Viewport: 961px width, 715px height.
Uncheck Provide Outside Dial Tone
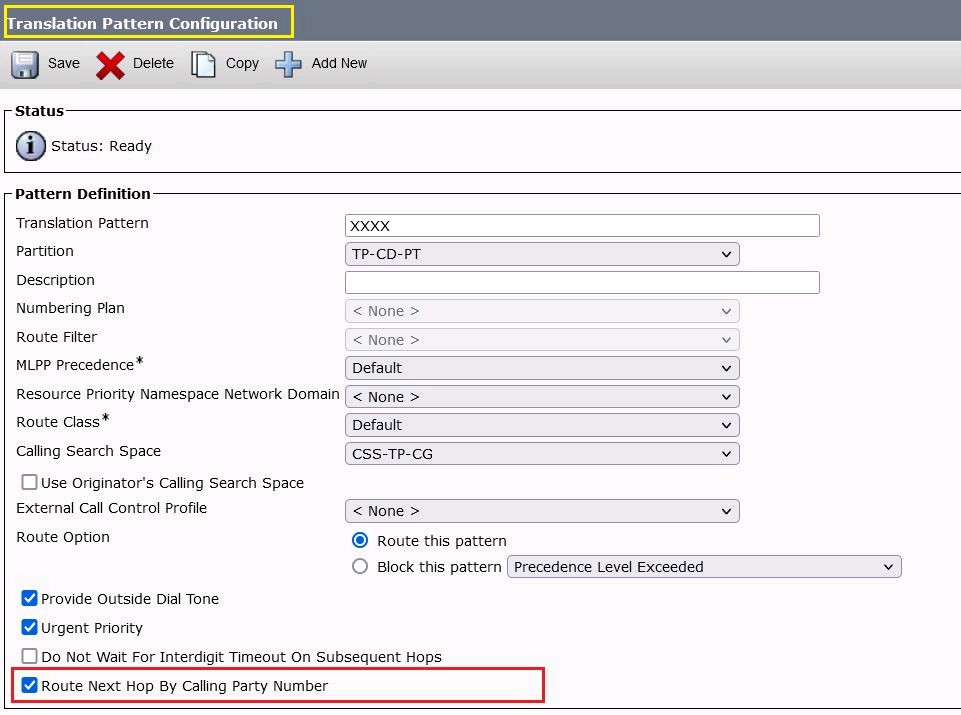pyautogui.click(x=29, y=599)
